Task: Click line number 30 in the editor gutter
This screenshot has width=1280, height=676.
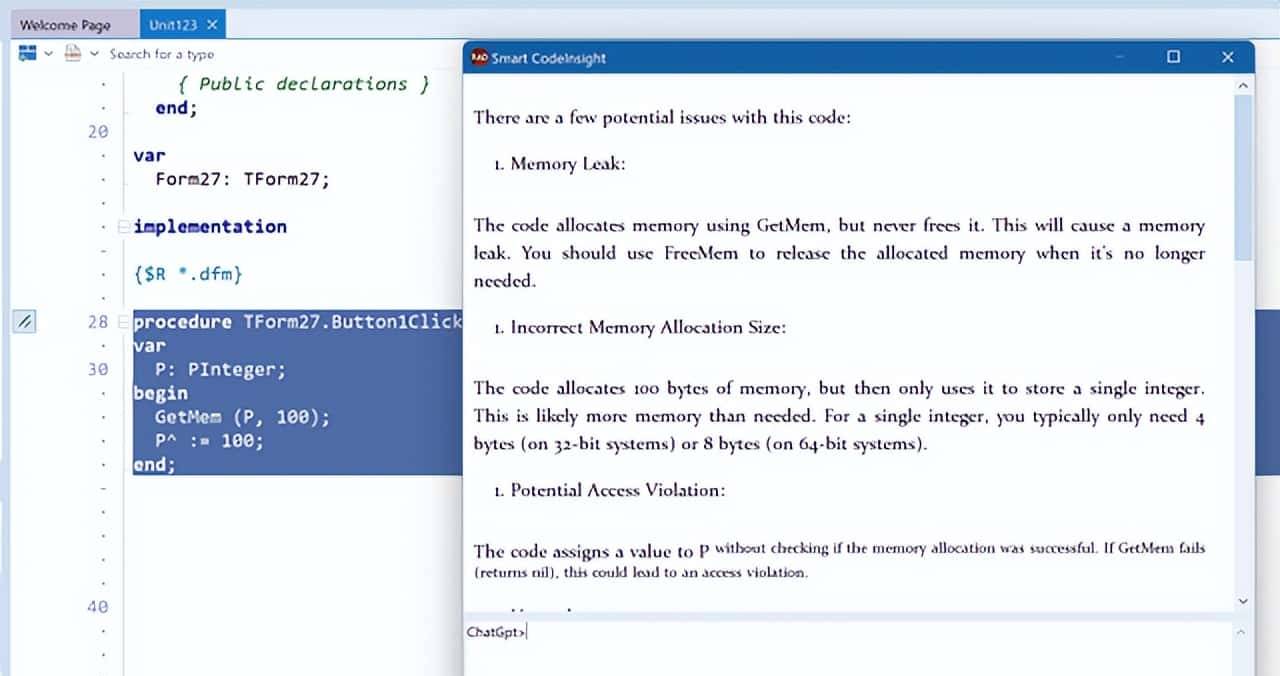Action: click(x=97, y=369)
